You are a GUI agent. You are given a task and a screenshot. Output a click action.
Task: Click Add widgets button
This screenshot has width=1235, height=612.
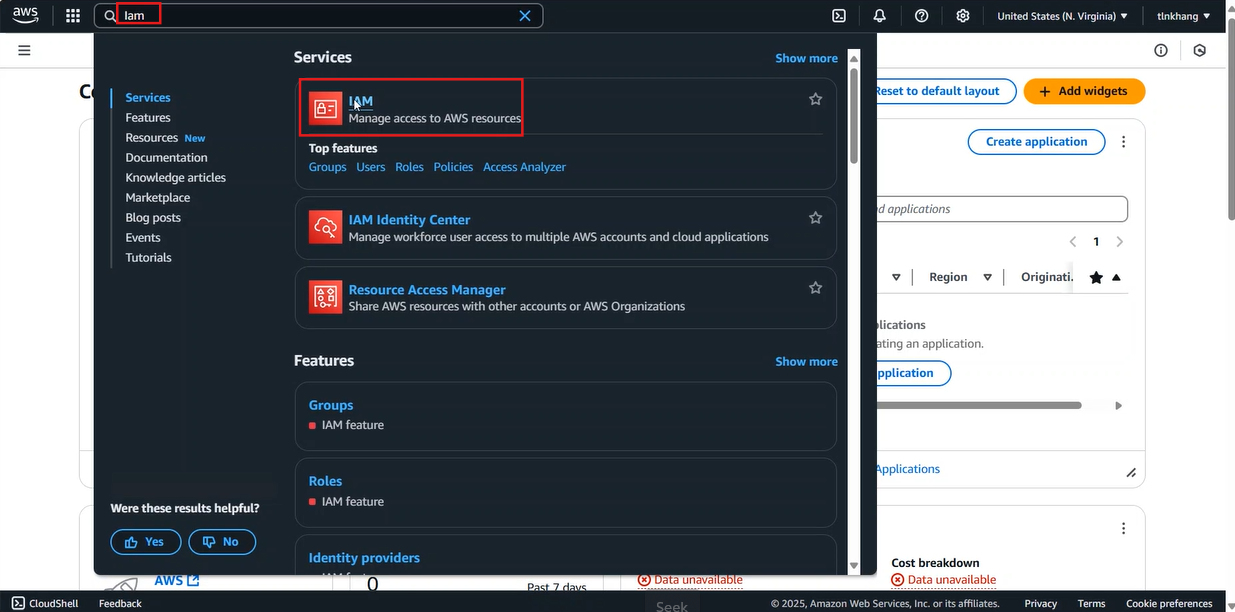click(1084, 91)
